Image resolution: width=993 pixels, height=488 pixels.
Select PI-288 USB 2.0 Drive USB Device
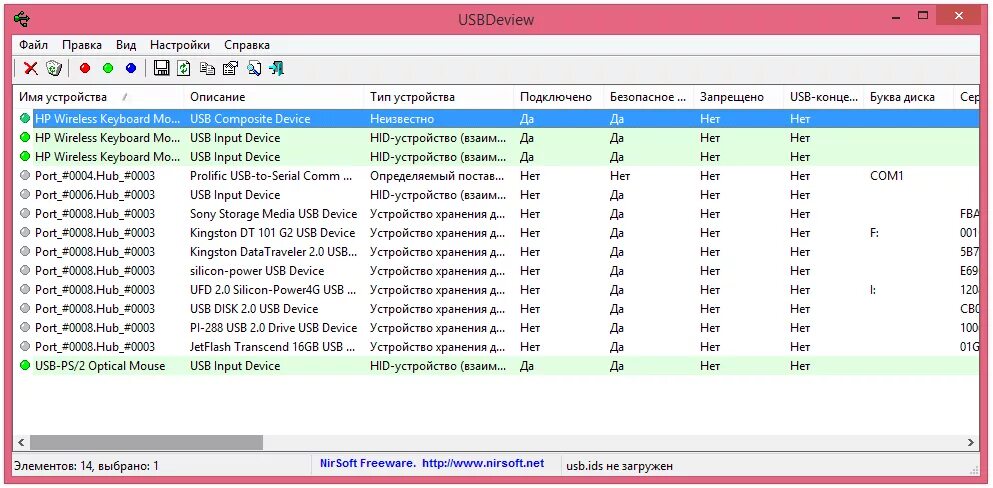pyautogui.click(x=496, y=327)
